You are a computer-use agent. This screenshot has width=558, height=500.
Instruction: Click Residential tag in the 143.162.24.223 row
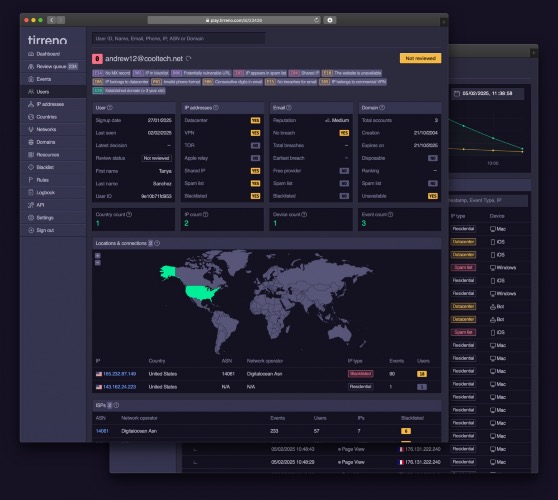click(360, 387)
